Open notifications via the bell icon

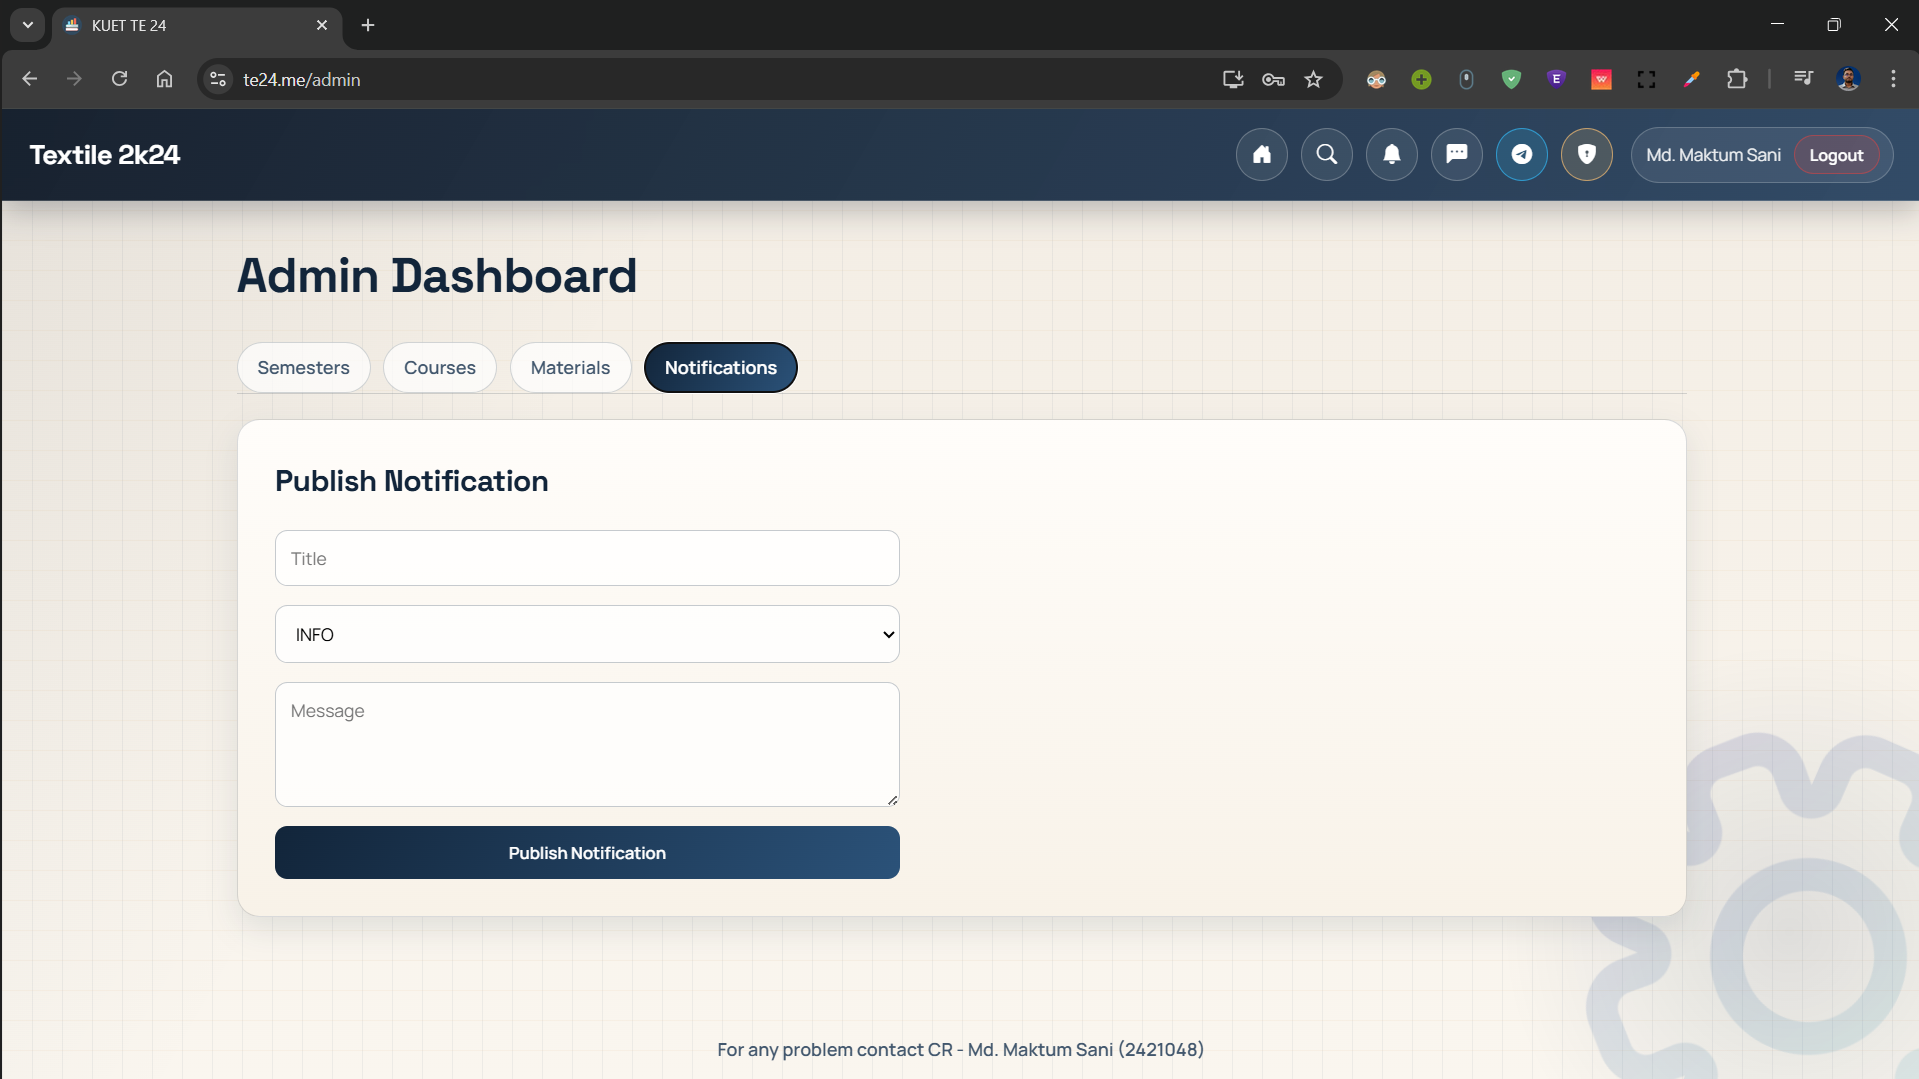[x=1391, y=154]
